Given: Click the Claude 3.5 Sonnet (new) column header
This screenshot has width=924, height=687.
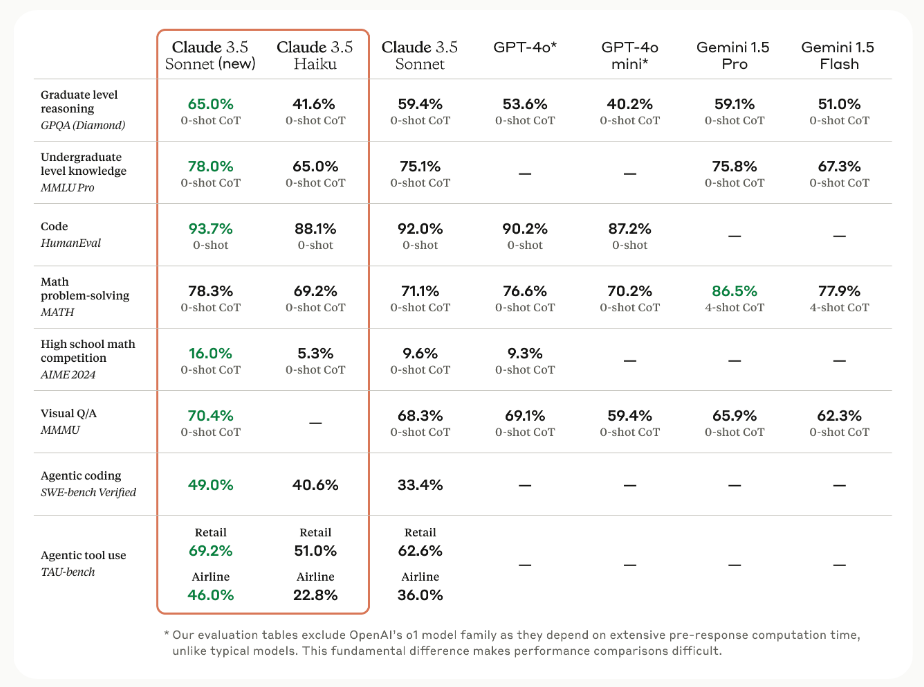Looking at the screenshot, I should (210, 55).
